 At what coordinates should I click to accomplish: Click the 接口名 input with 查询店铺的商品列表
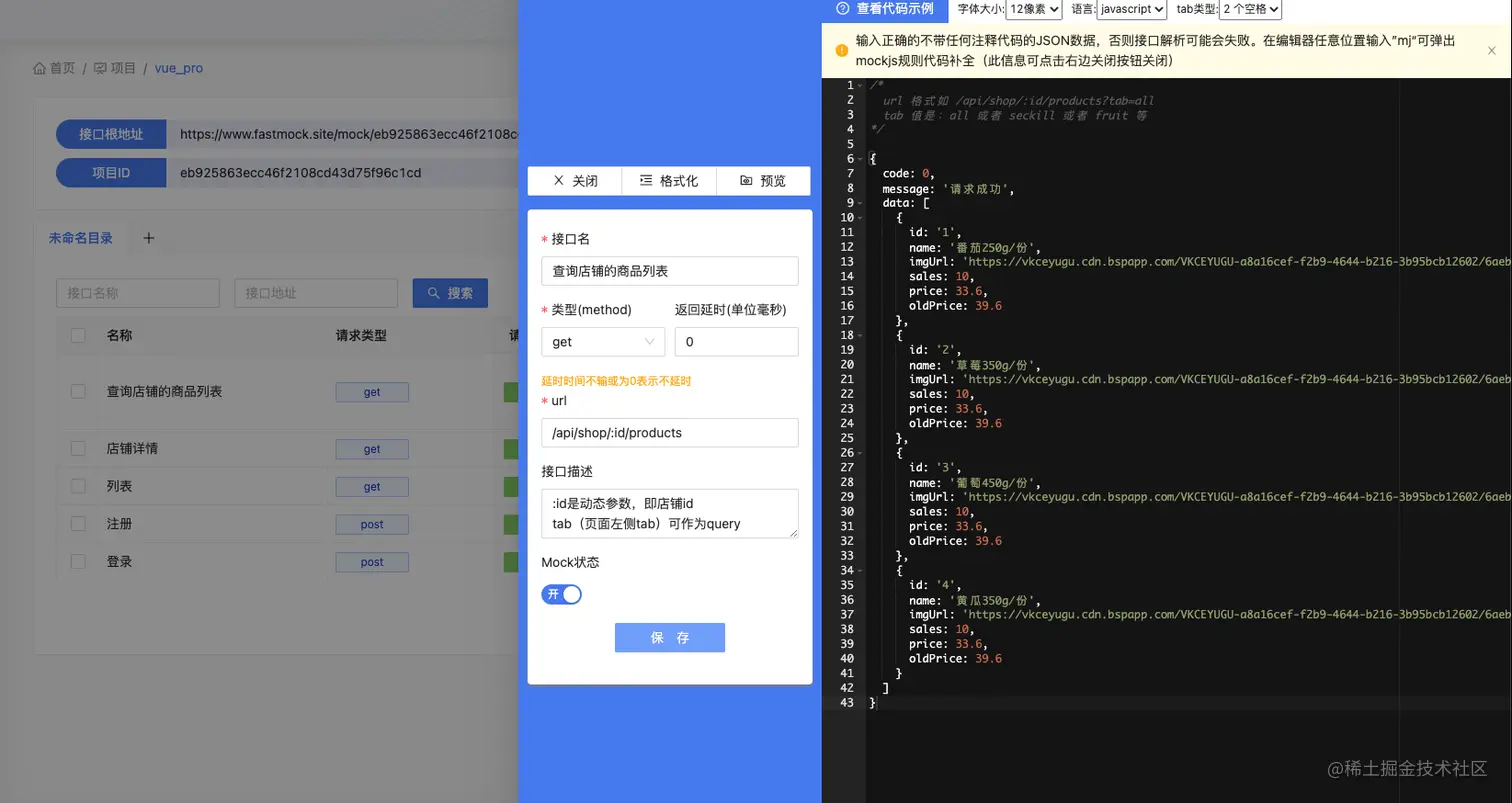[670, 271]
